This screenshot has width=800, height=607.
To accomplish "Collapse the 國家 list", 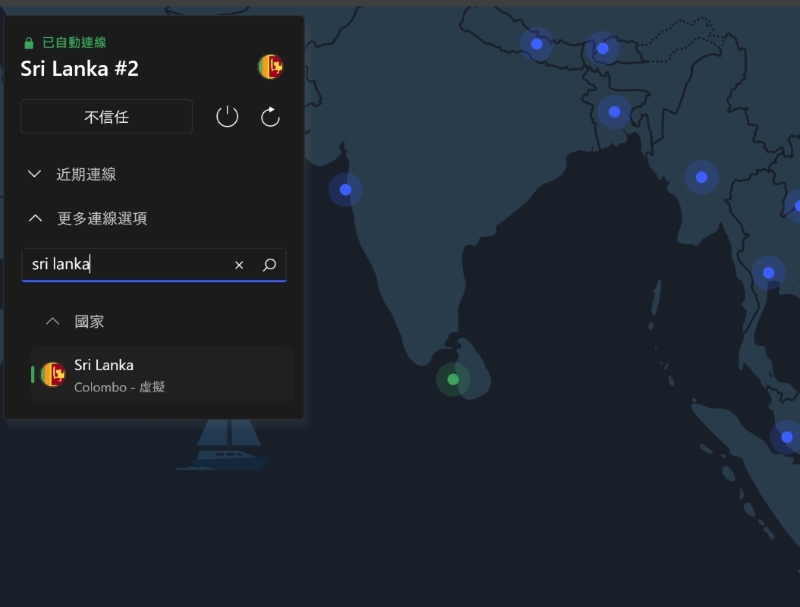I will pyautogui.click(x=74, y=322).
